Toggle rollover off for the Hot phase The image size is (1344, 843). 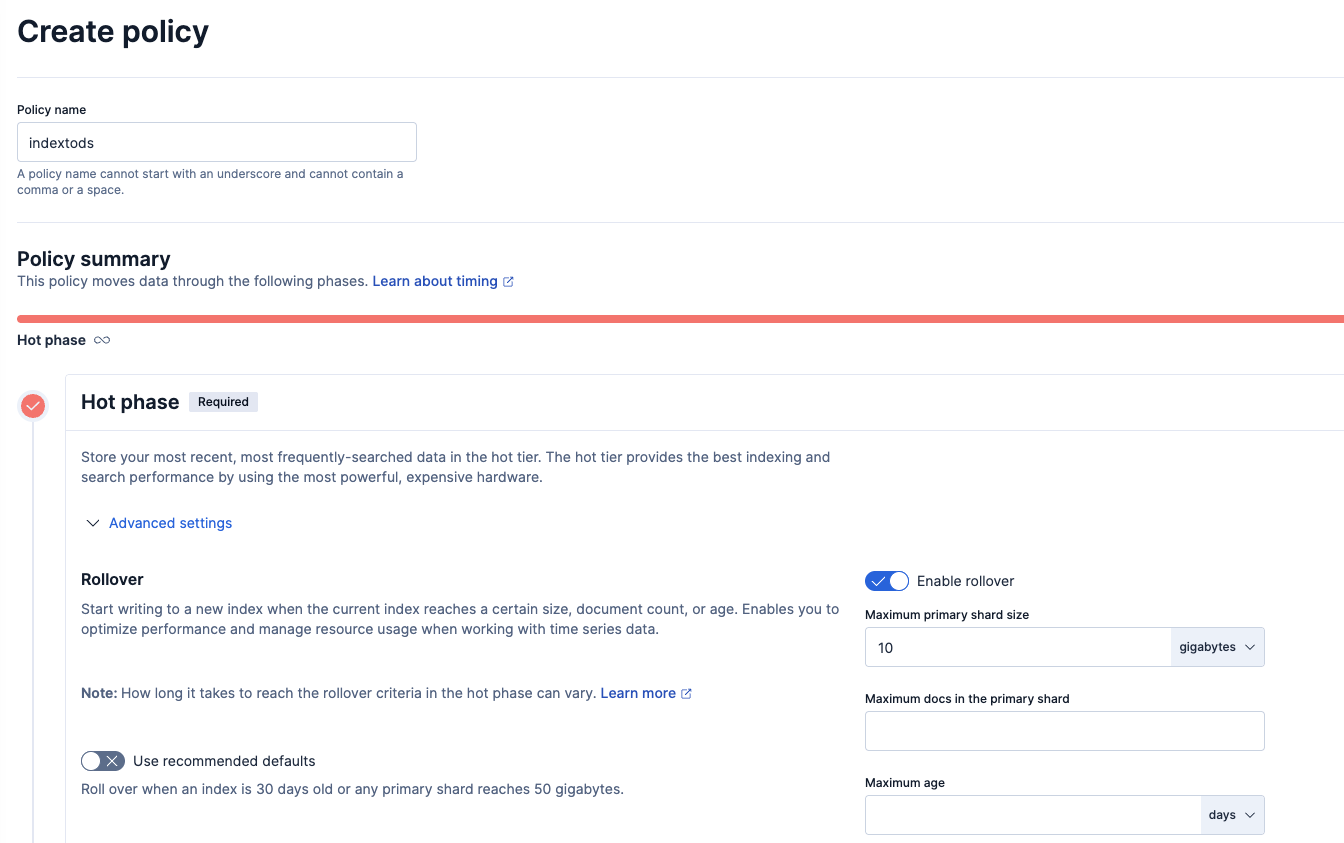coord(887,580)
